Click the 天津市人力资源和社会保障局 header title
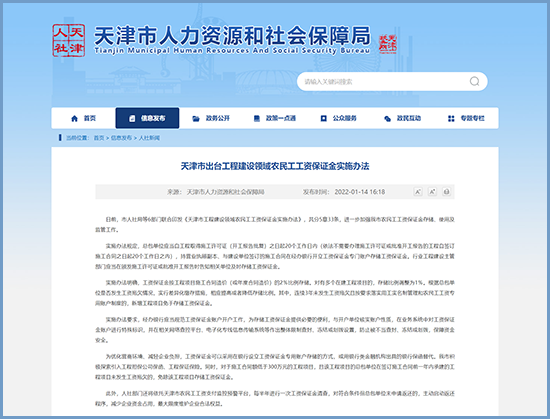The image size is (550, 419). (x=232, y=35)
